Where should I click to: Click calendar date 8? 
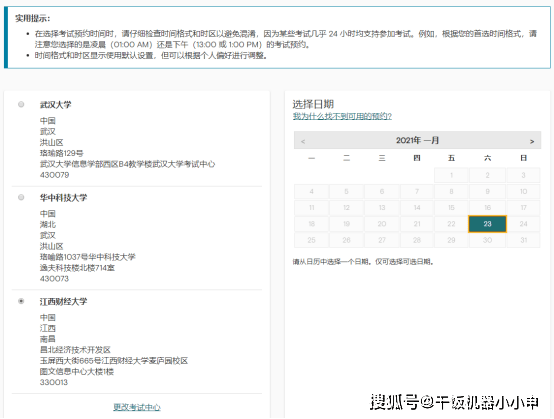[451, 191]
